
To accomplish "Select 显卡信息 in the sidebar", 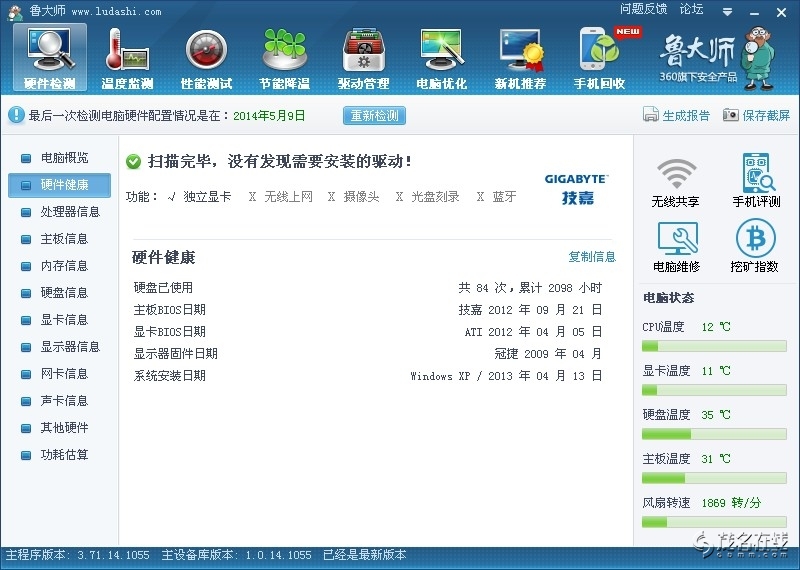I will [59, 320].
